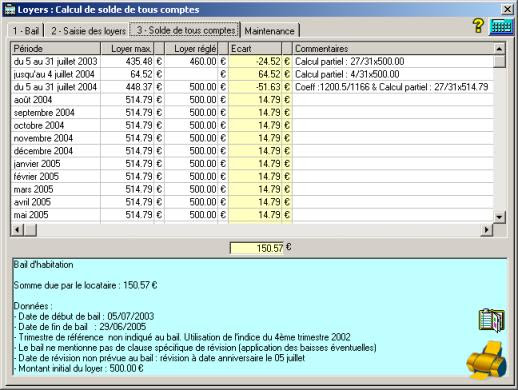Click the horizontal scrollbar thumb of the table
Screen dimensions: 518x390
(30, 230)
